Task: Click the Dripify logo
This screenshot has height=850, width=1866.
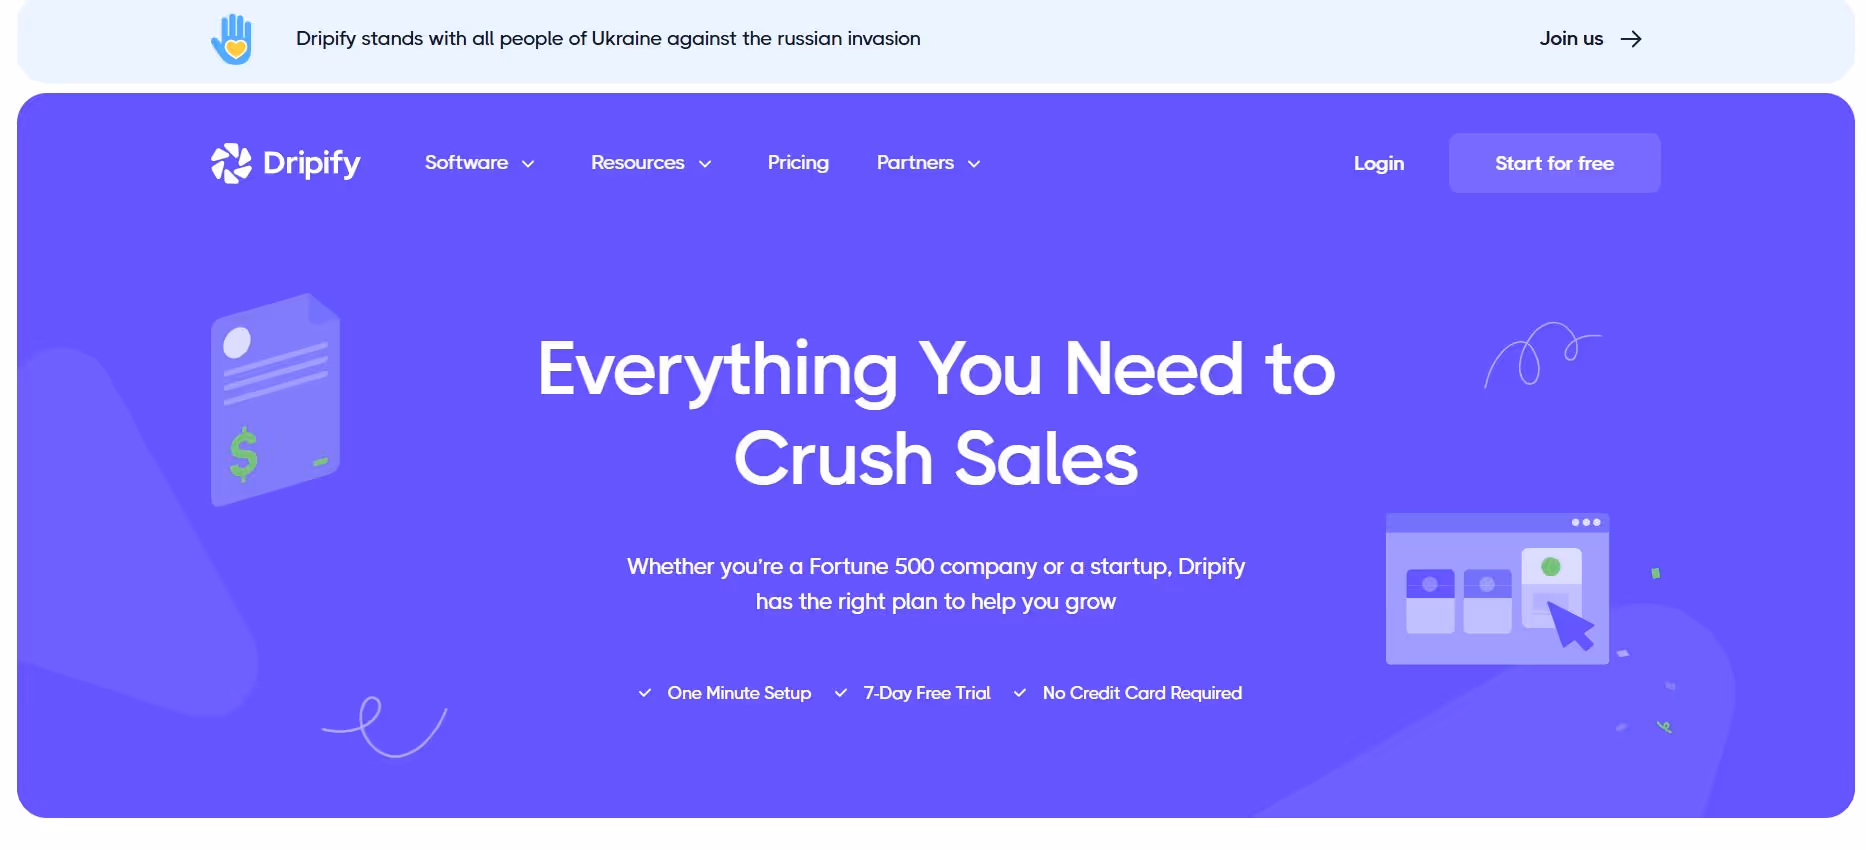Action: coord(285,163)
